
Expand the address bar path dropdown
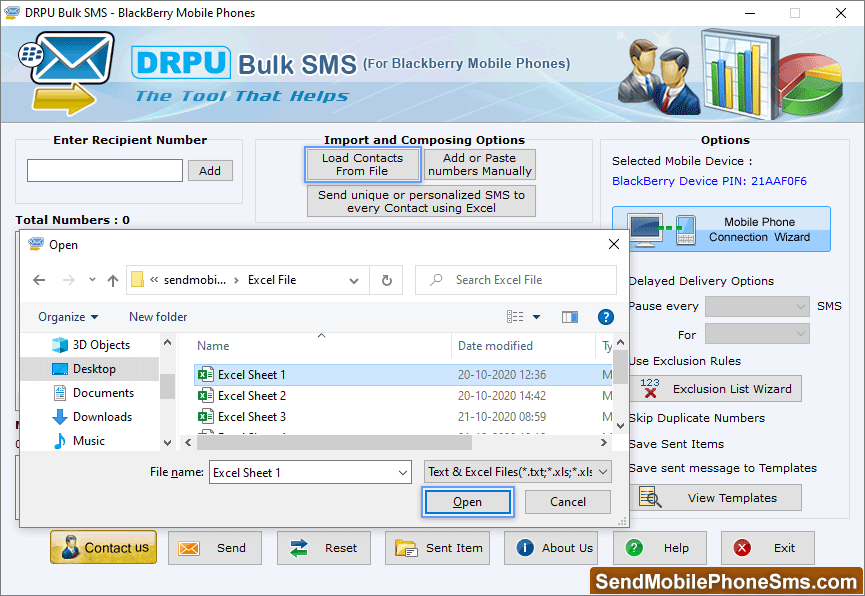[354, 280]
